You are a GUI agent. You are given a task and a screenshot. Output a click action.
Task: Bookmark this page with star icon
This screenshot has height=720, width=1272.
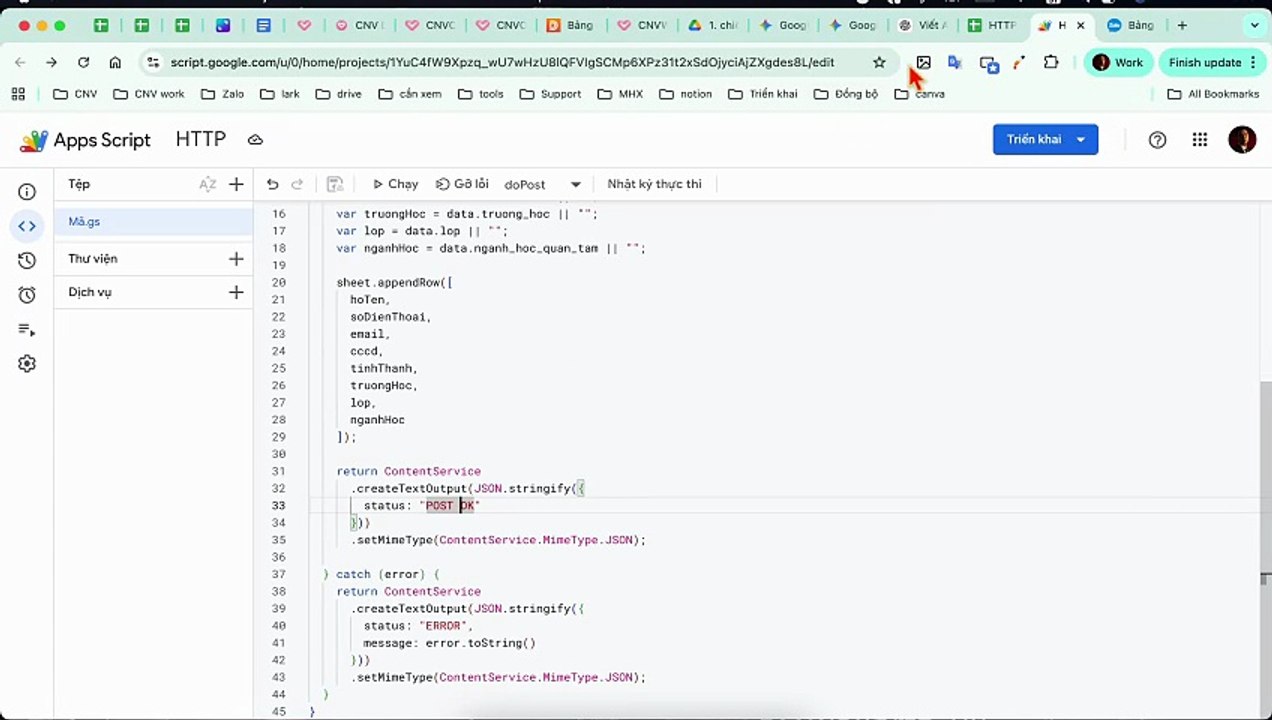coord(879,62)
